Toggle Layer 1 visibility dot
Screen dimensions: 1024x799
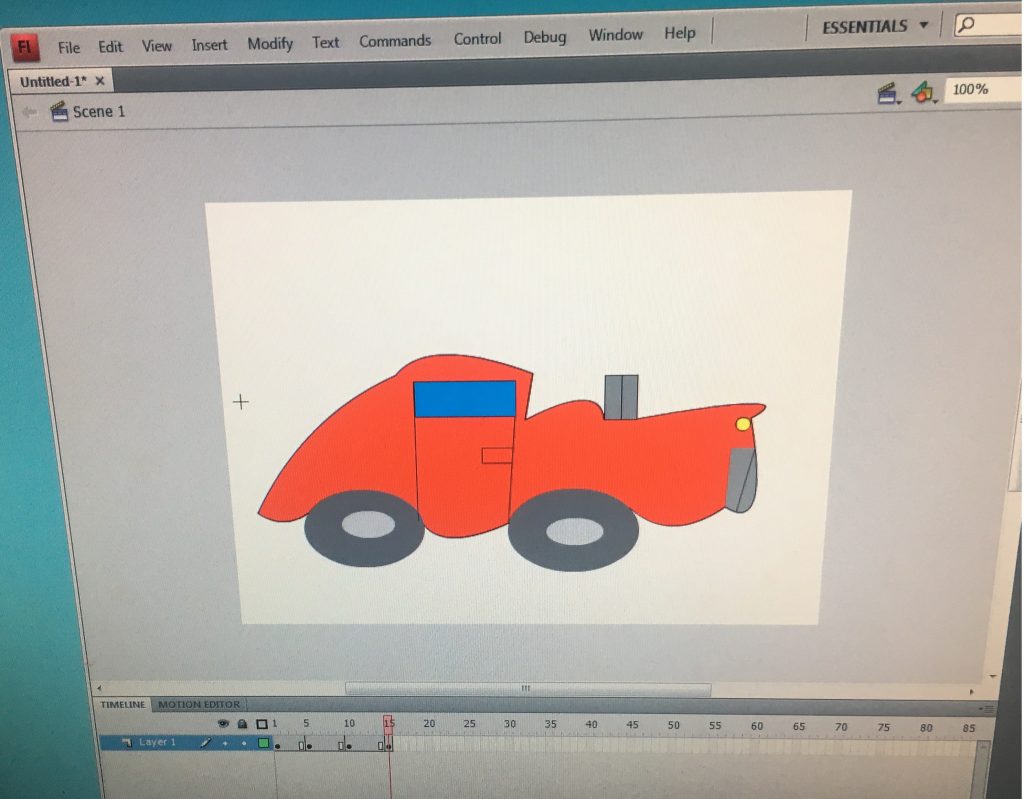(x=225, y=743)
